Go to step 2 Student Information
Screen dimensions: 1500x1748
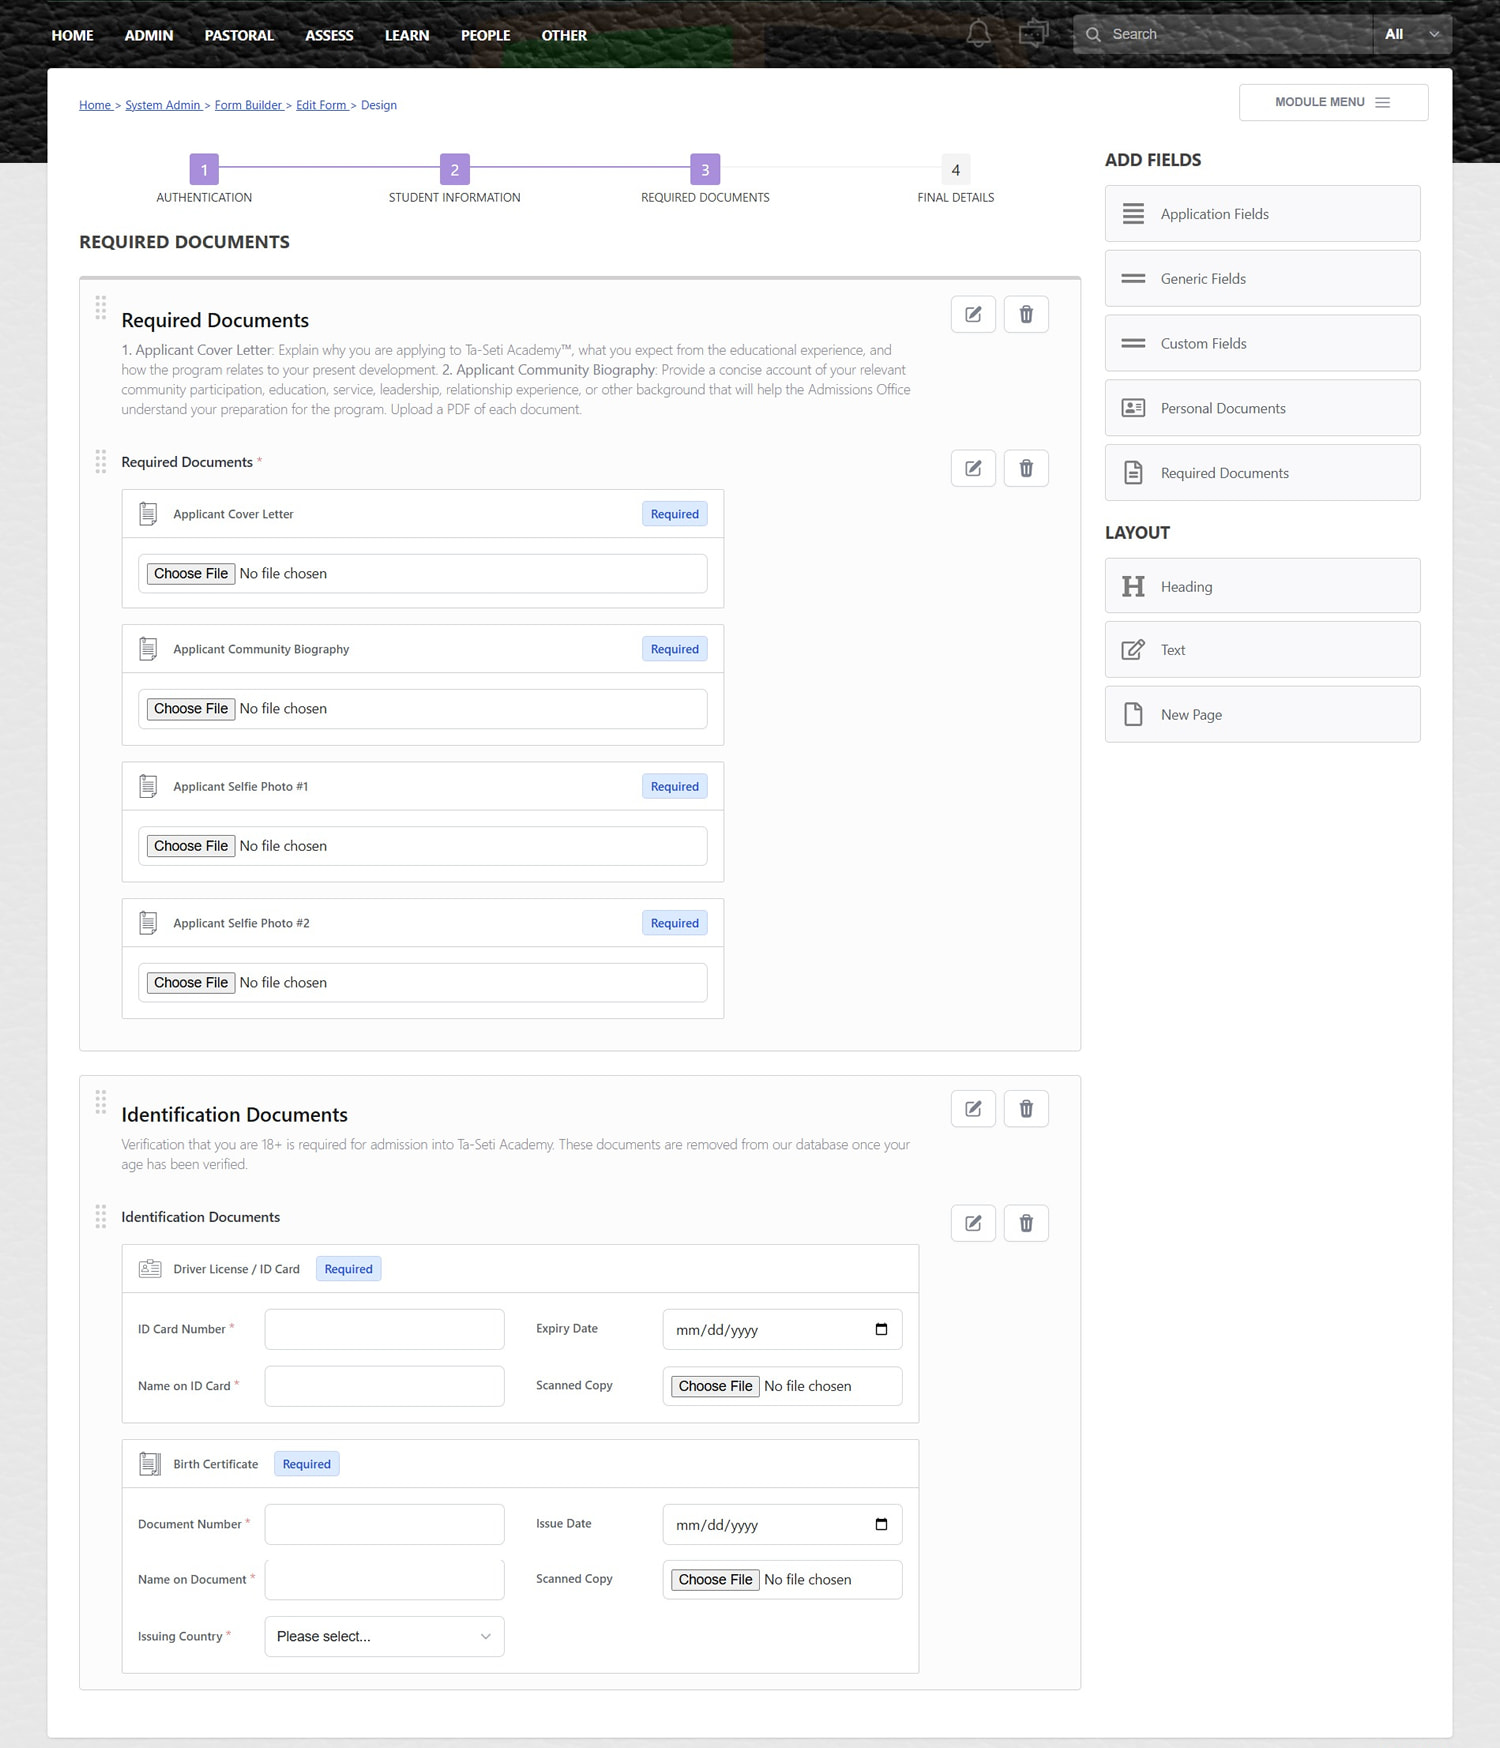[454, 170]
